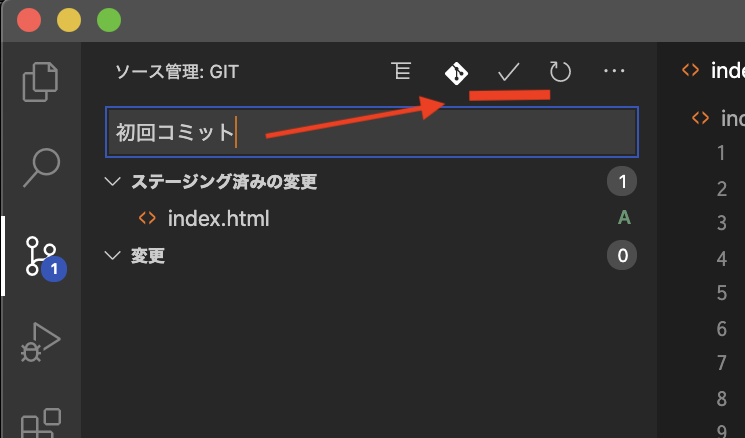Click the refresh circular arrow icon
Viewport: 745px width, 438px height.
coord(560,72)
